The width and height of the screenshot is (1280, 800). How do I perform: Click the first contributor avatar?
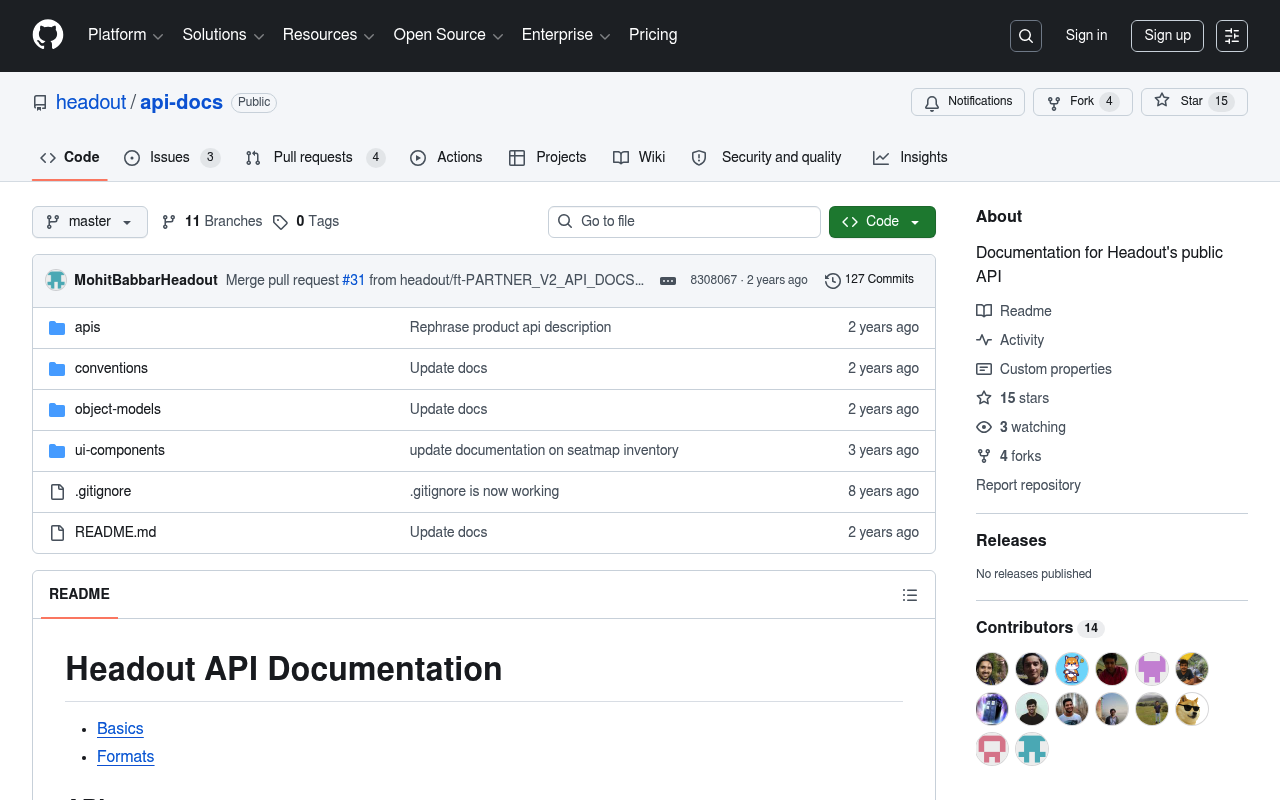click(992, 669)
